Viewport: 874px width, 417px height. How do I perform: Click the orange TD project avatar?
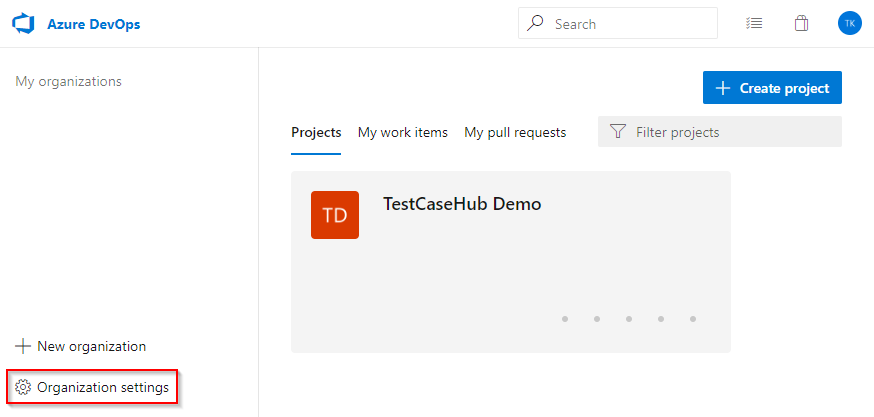pyautogui.click(x=335, y=215)
